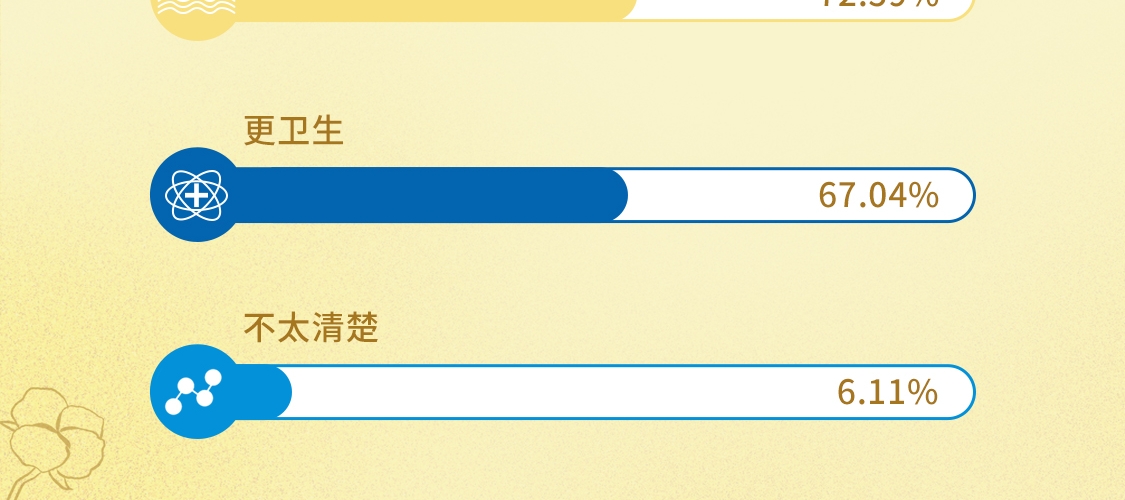Click the light blue filled bar stub

[268, 392]
